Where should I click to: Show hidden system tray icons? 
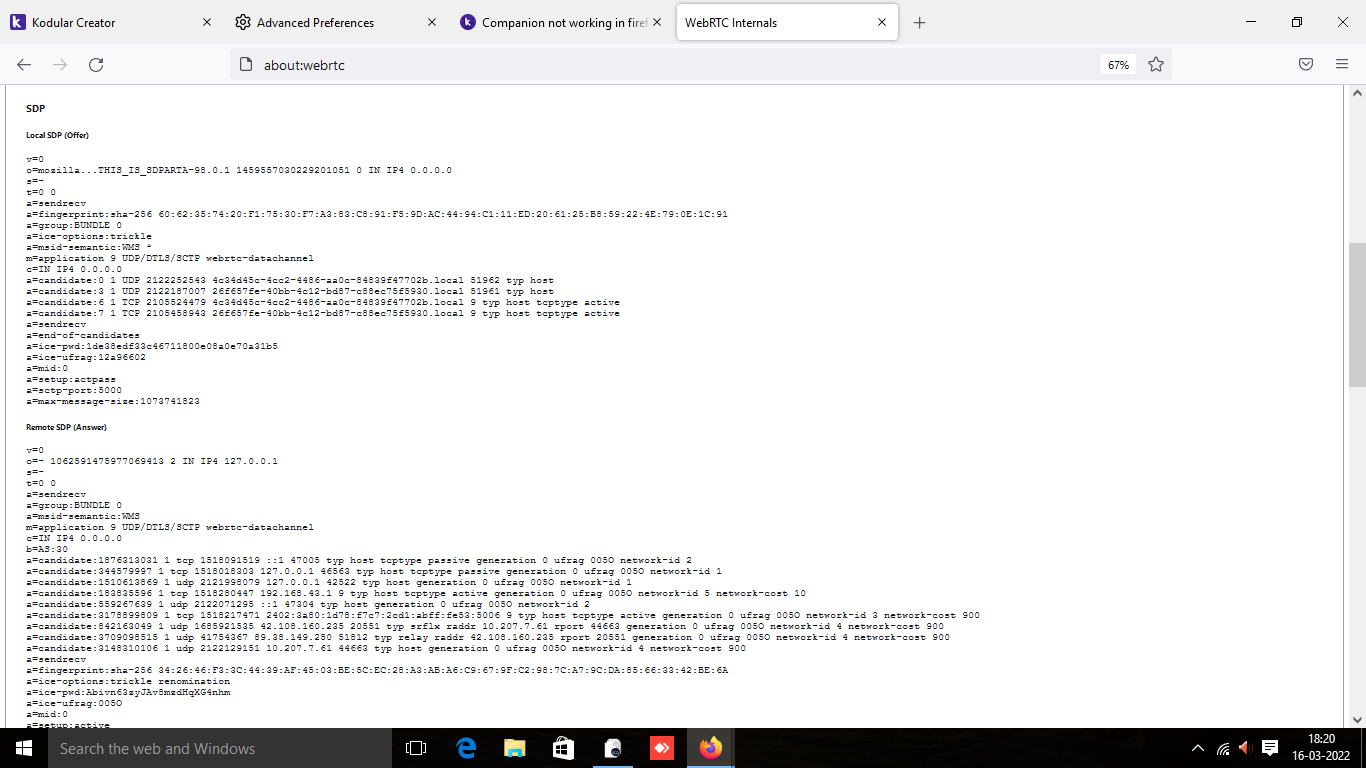1198,748
